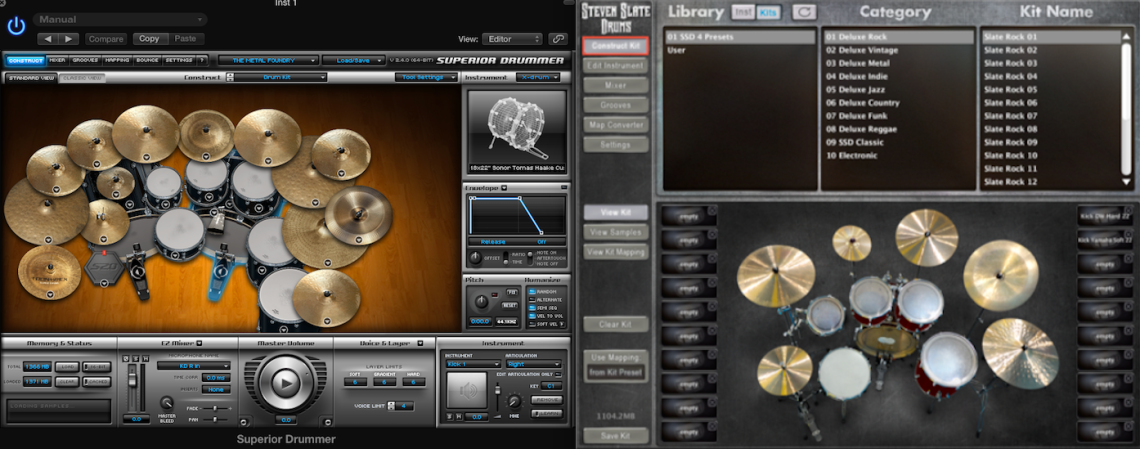Open the question mark help tab
This screenshot has height=449, width=1140.
click(x=201, y=60)
